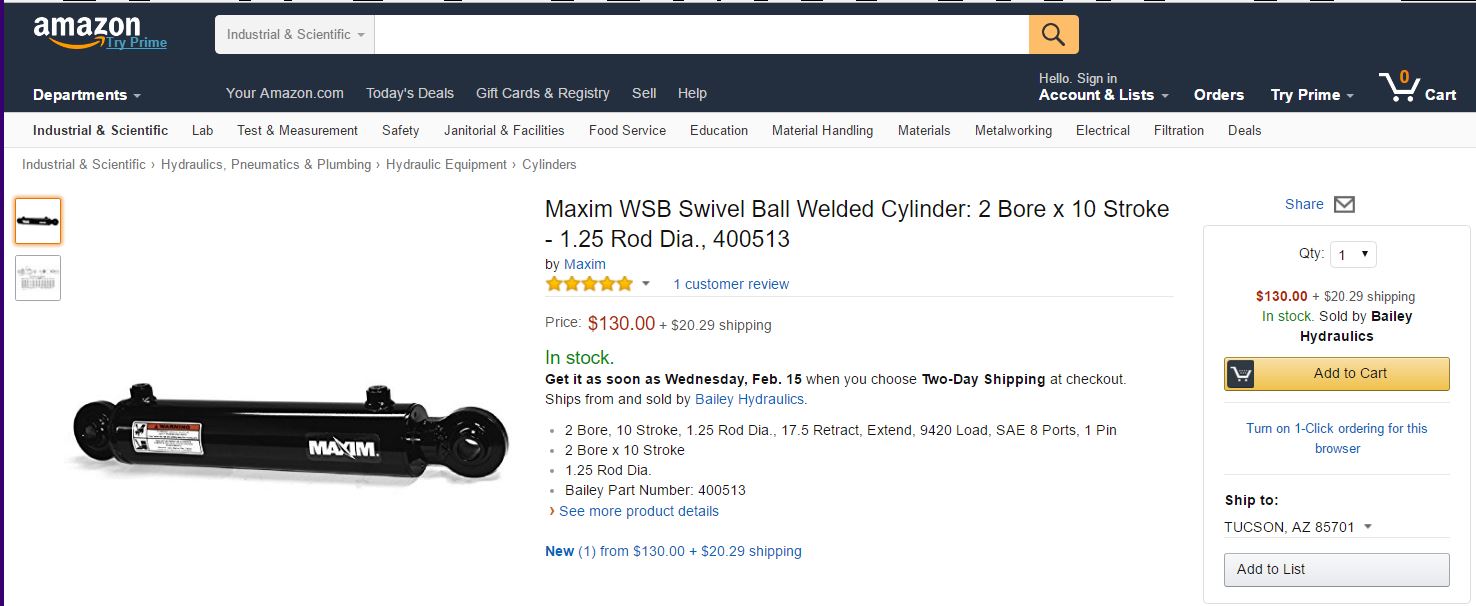Select the first cylinder photo thumbnail
The image size is (1476, 606).
pos(38,221)
